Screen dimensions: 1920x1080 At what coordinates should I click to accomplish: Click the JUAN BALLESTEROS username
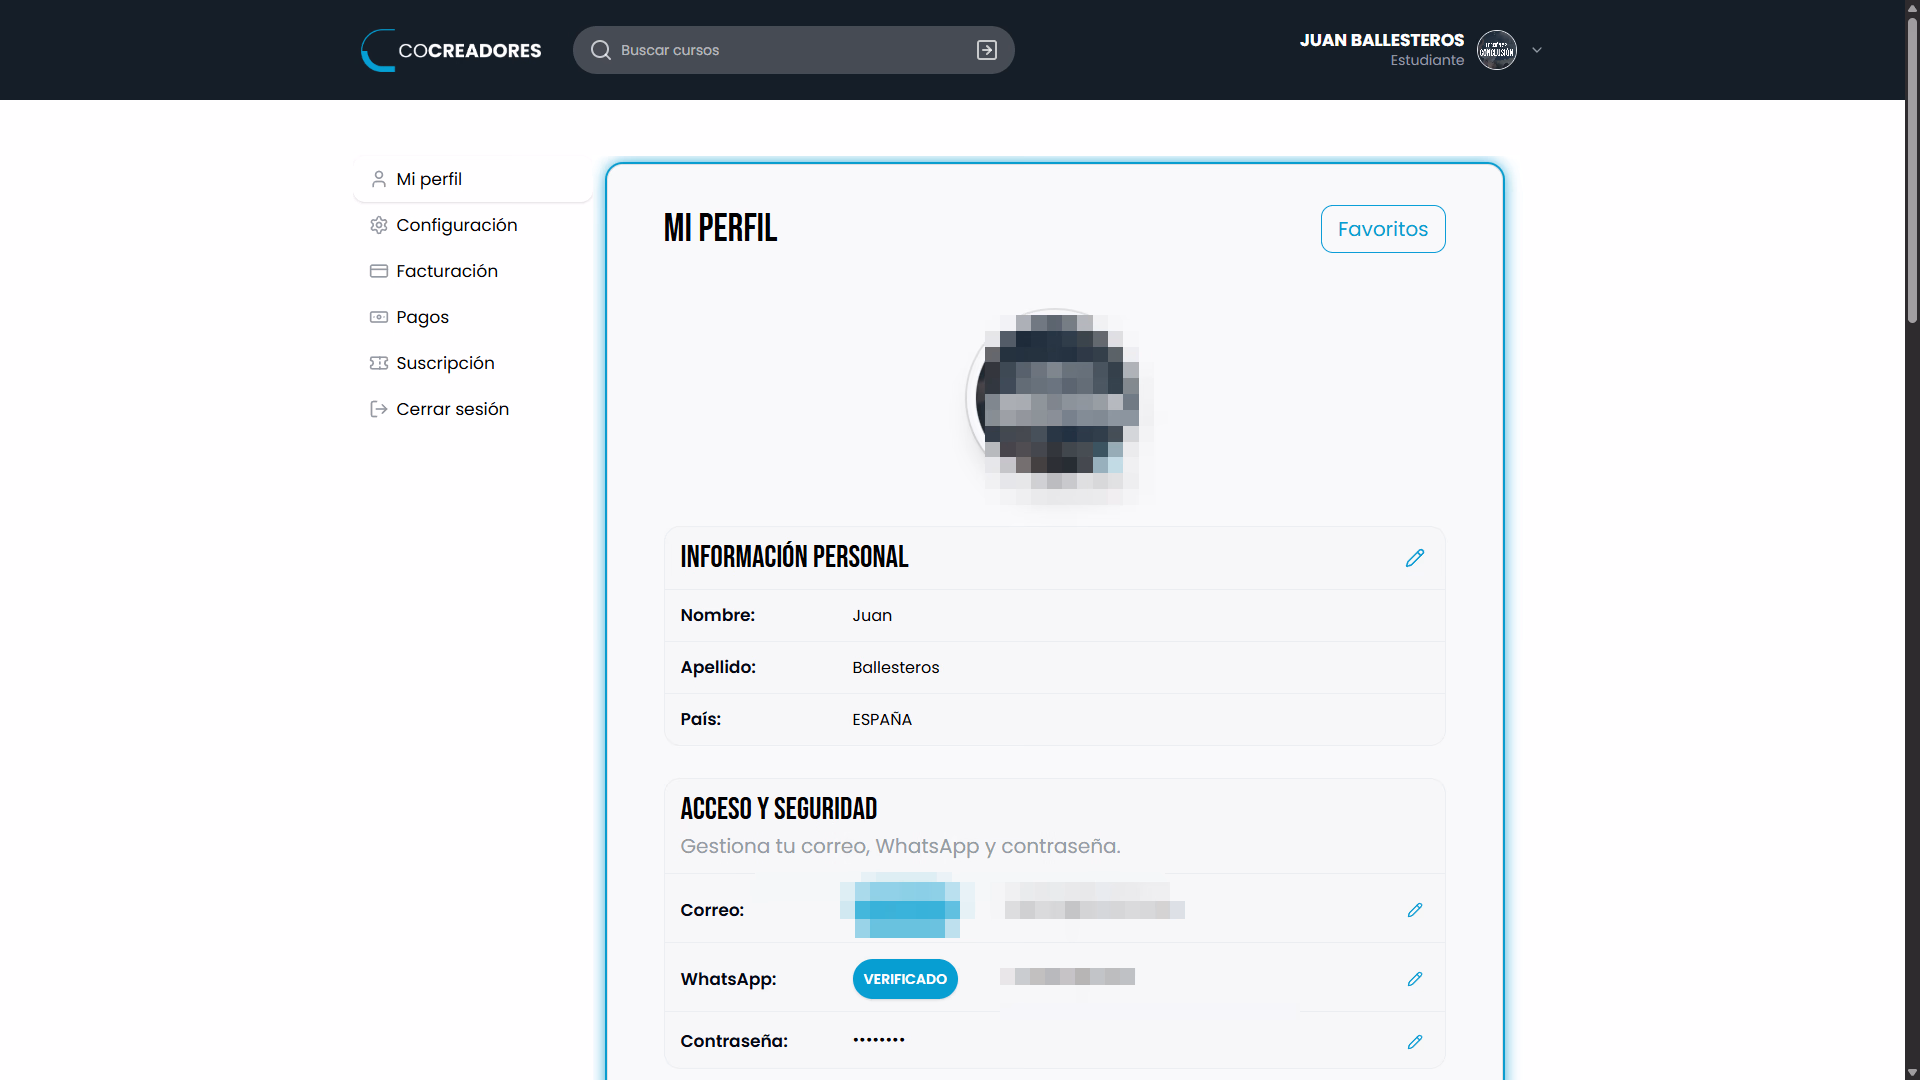(1382, 40)
